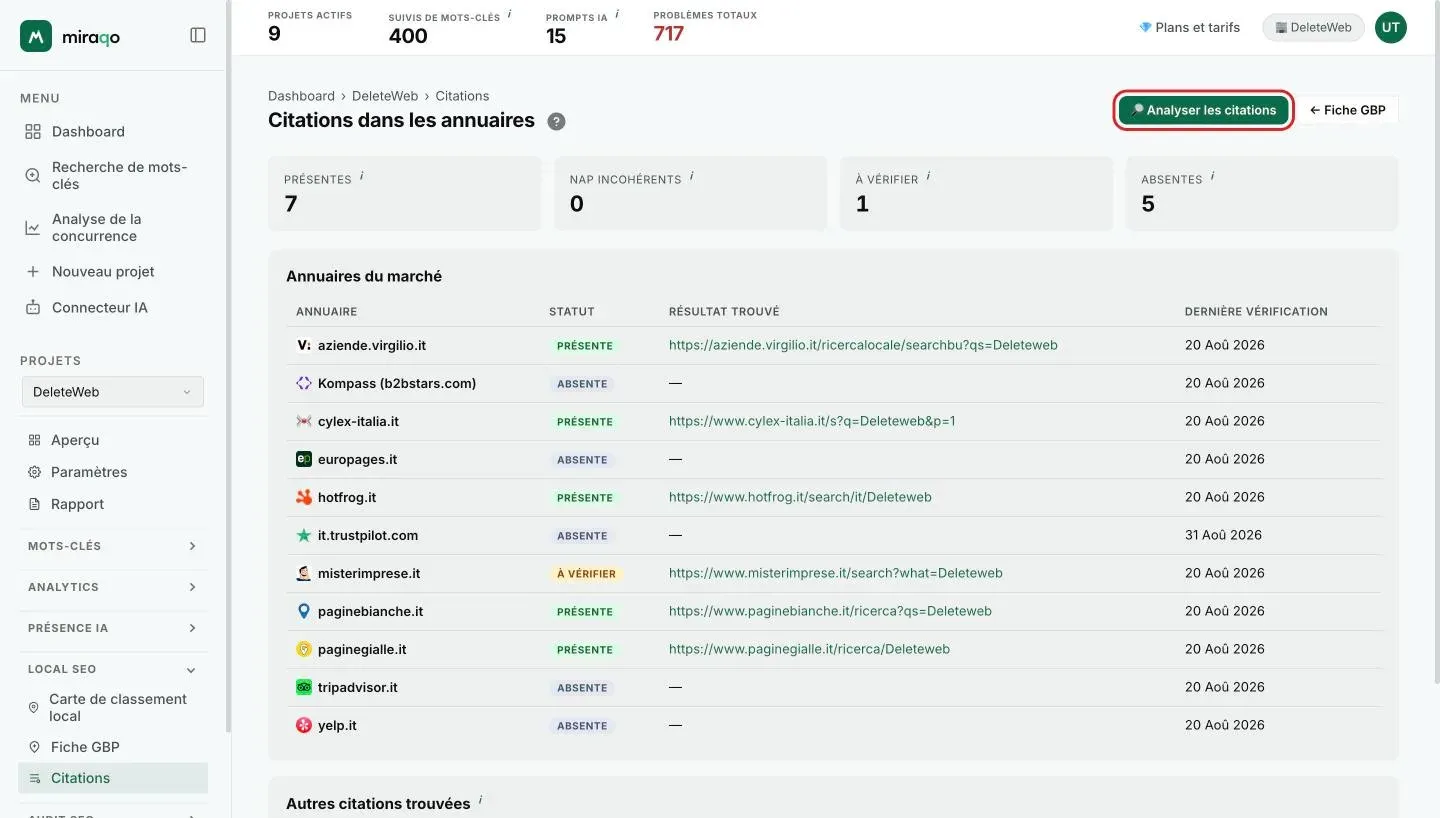This screenshot has height=818, width=1440.
Task: Collapse the LOCAL SEO section
Action: [x=113, y=669]
